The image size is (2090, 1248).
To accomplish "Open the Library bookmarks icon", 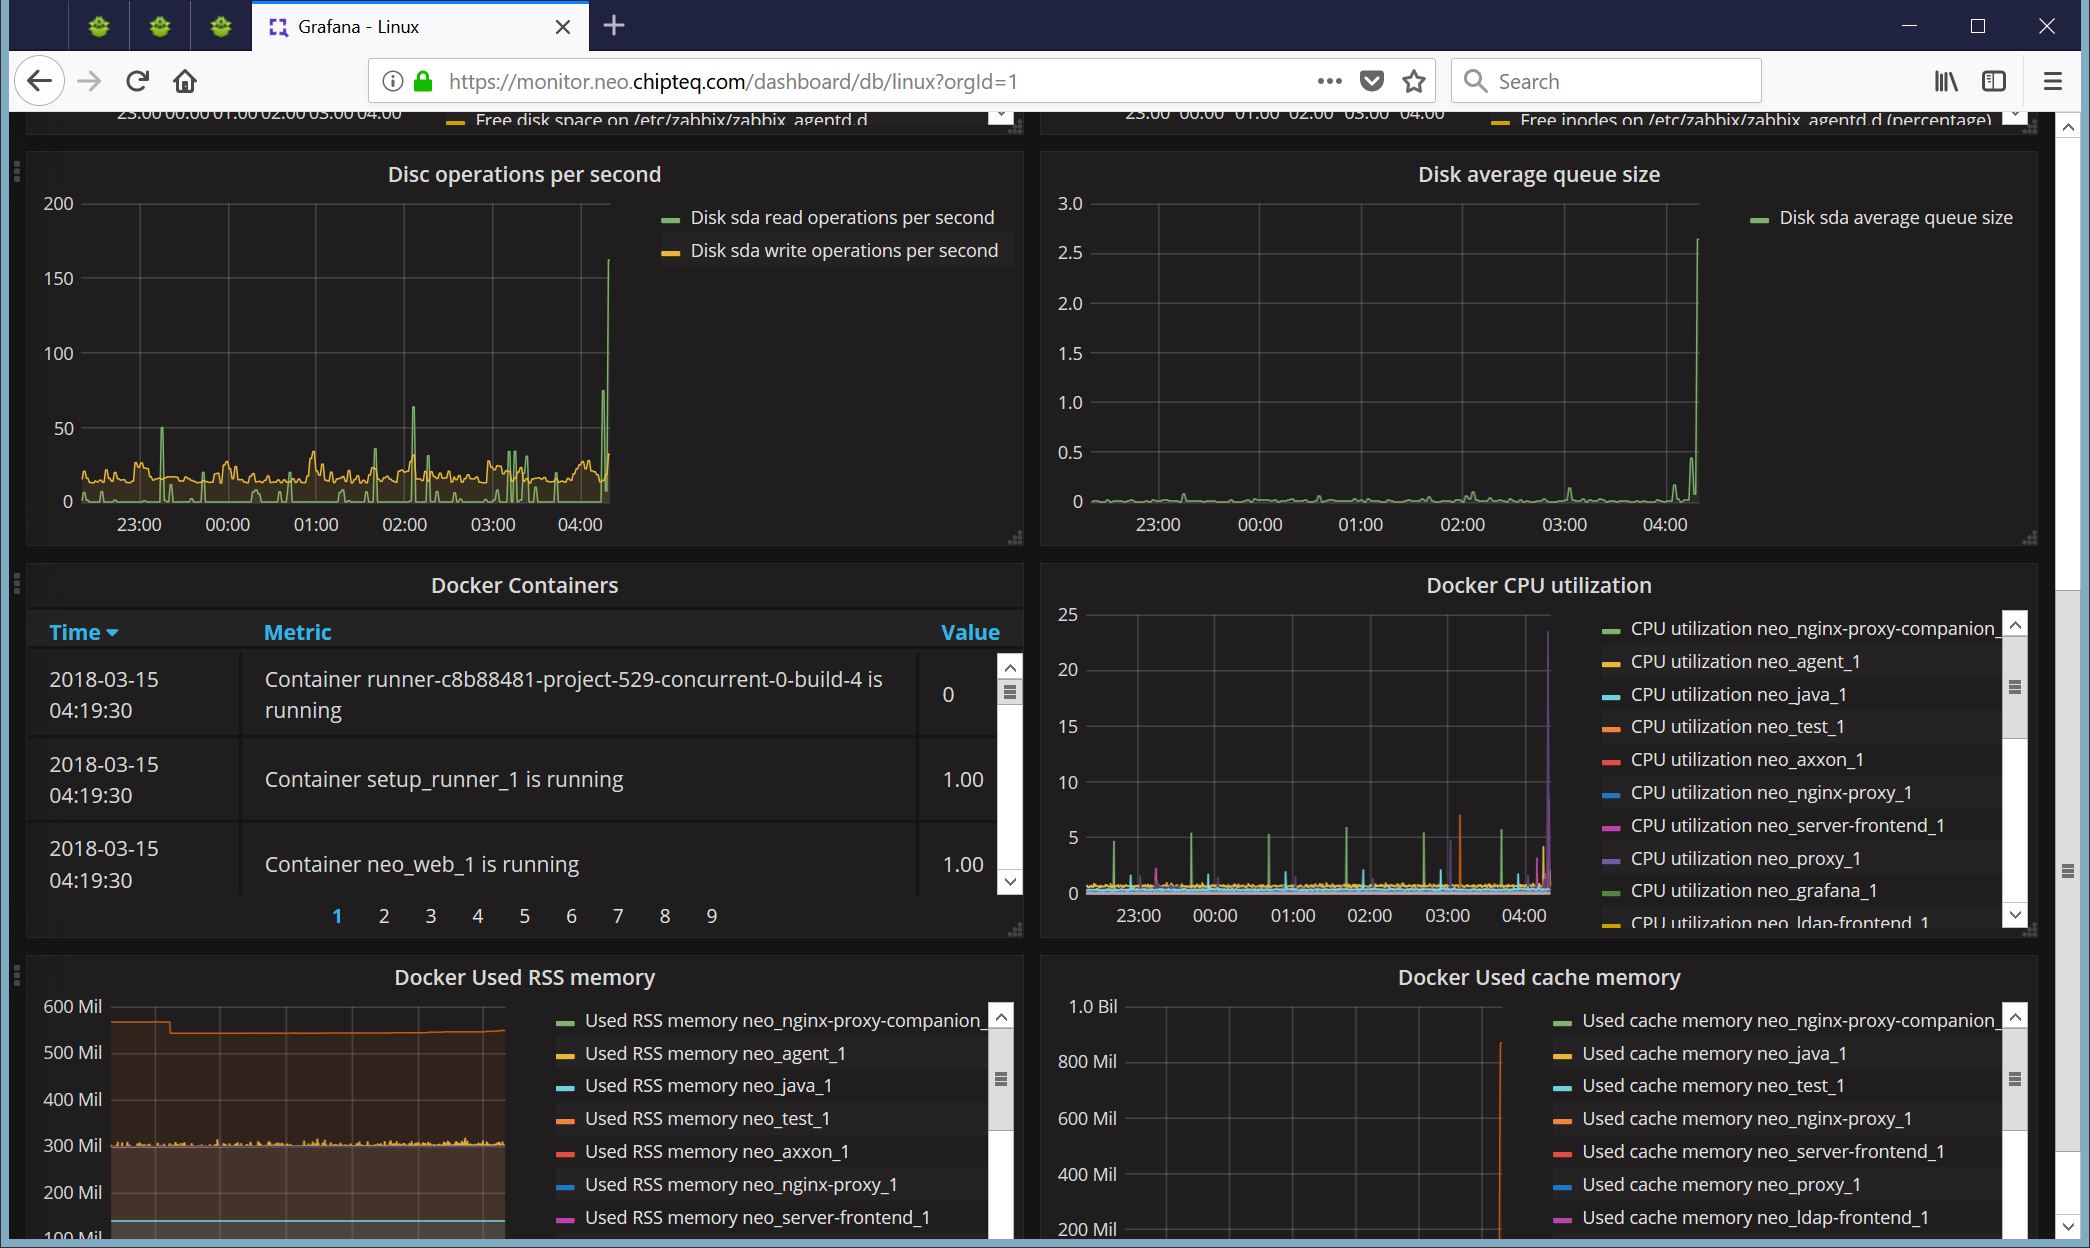I will click(x=1945, y=81).
